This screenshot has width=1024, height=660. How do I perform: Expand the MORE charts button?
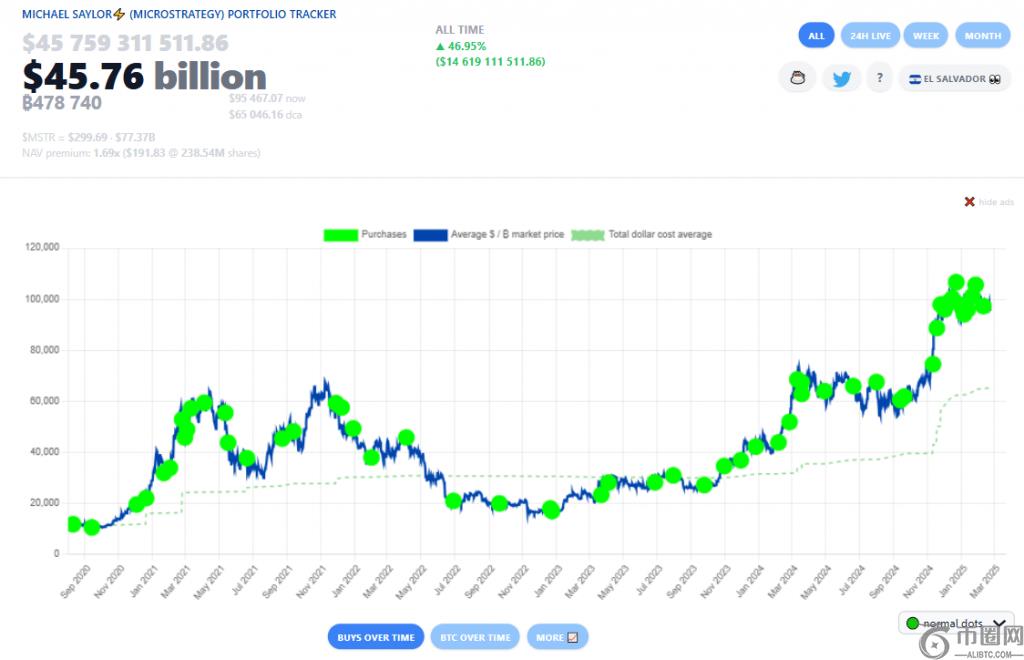[x=557, y=637]
